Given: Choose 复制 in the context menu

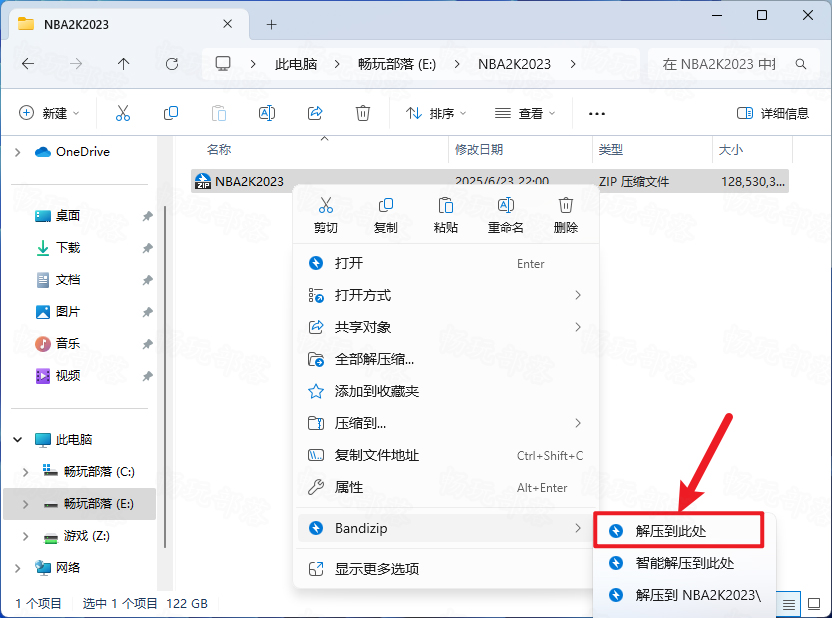Looking at the screenshot, I should (x=386, y=215).
